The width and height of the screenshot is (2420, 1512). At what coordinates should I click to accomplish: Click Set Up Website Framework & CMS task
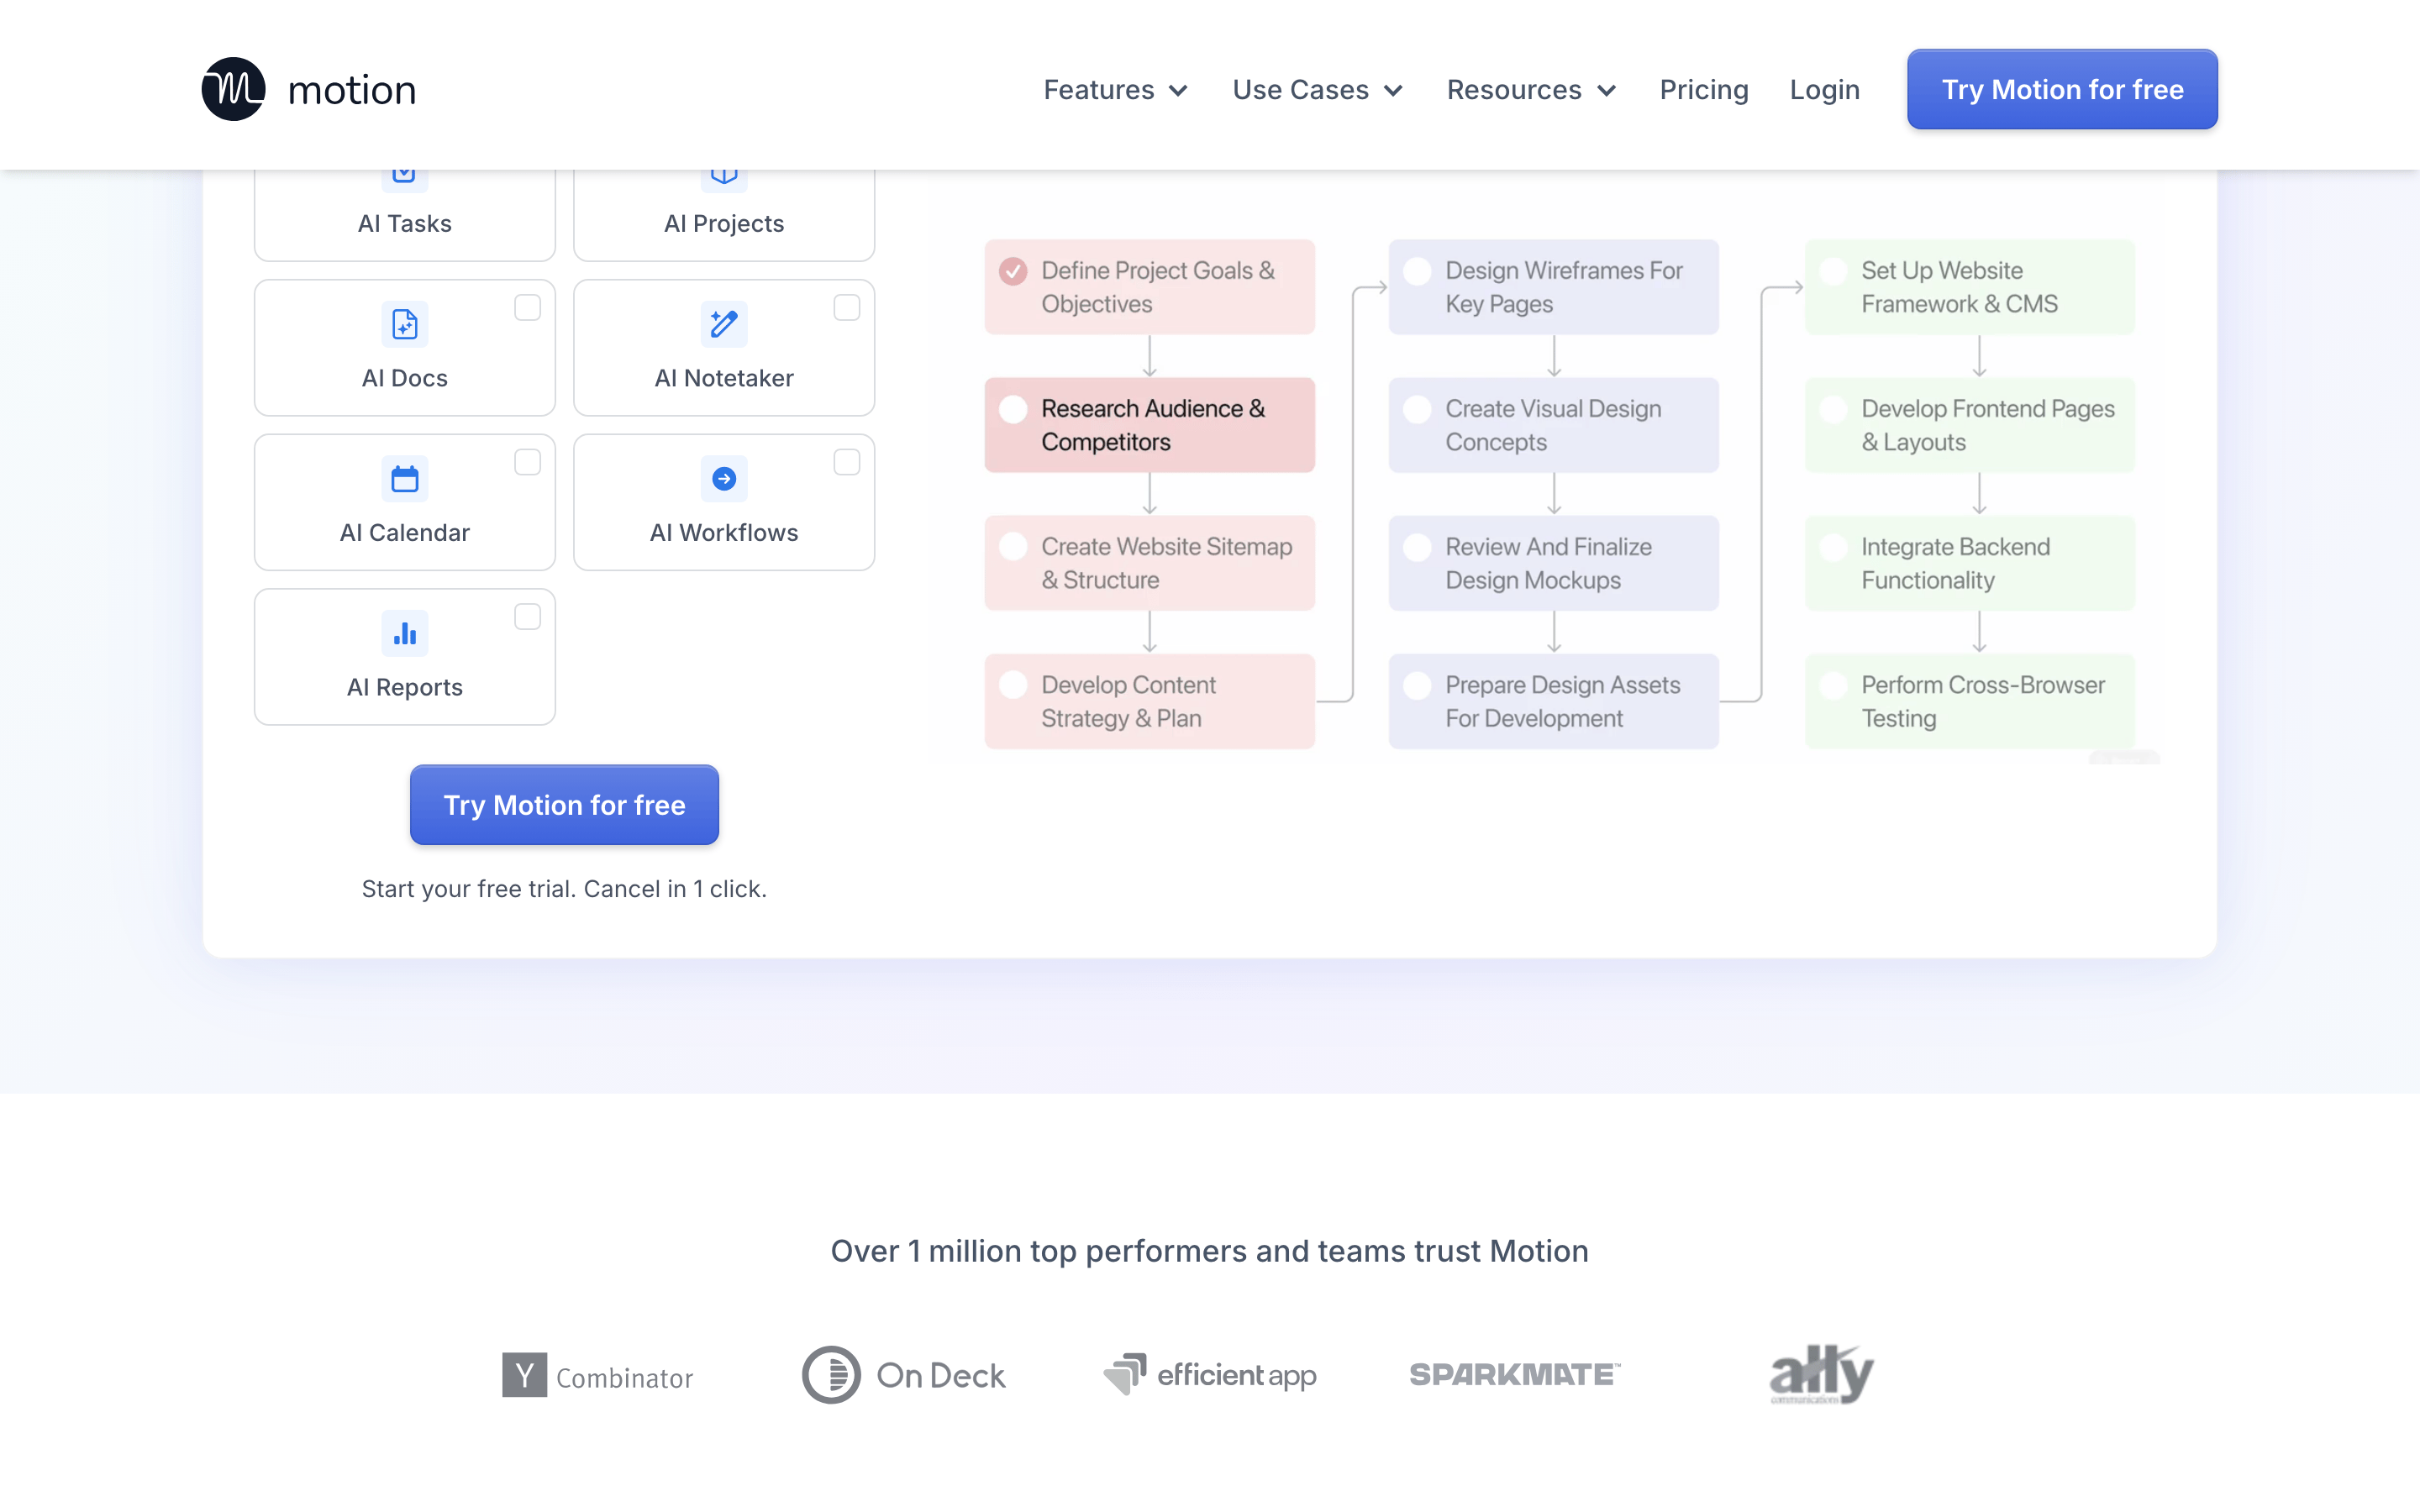pos(1969,287)
